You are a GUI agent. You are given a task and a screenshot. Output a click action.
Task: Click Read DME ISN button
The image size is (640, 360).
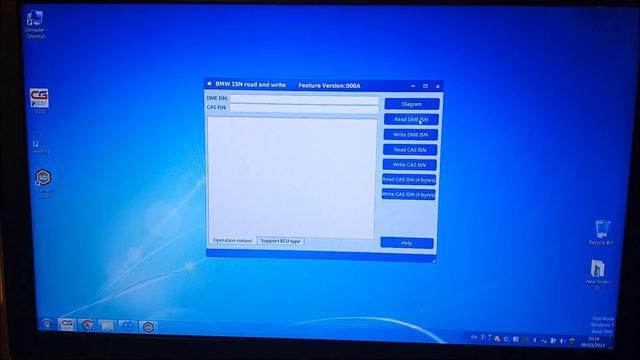[411, 119]
